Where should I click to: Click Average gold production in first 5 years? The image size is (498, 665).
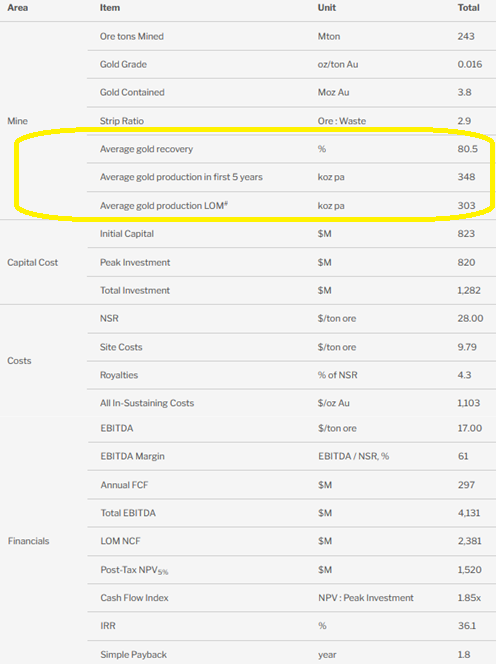click(x=181, y=177)
